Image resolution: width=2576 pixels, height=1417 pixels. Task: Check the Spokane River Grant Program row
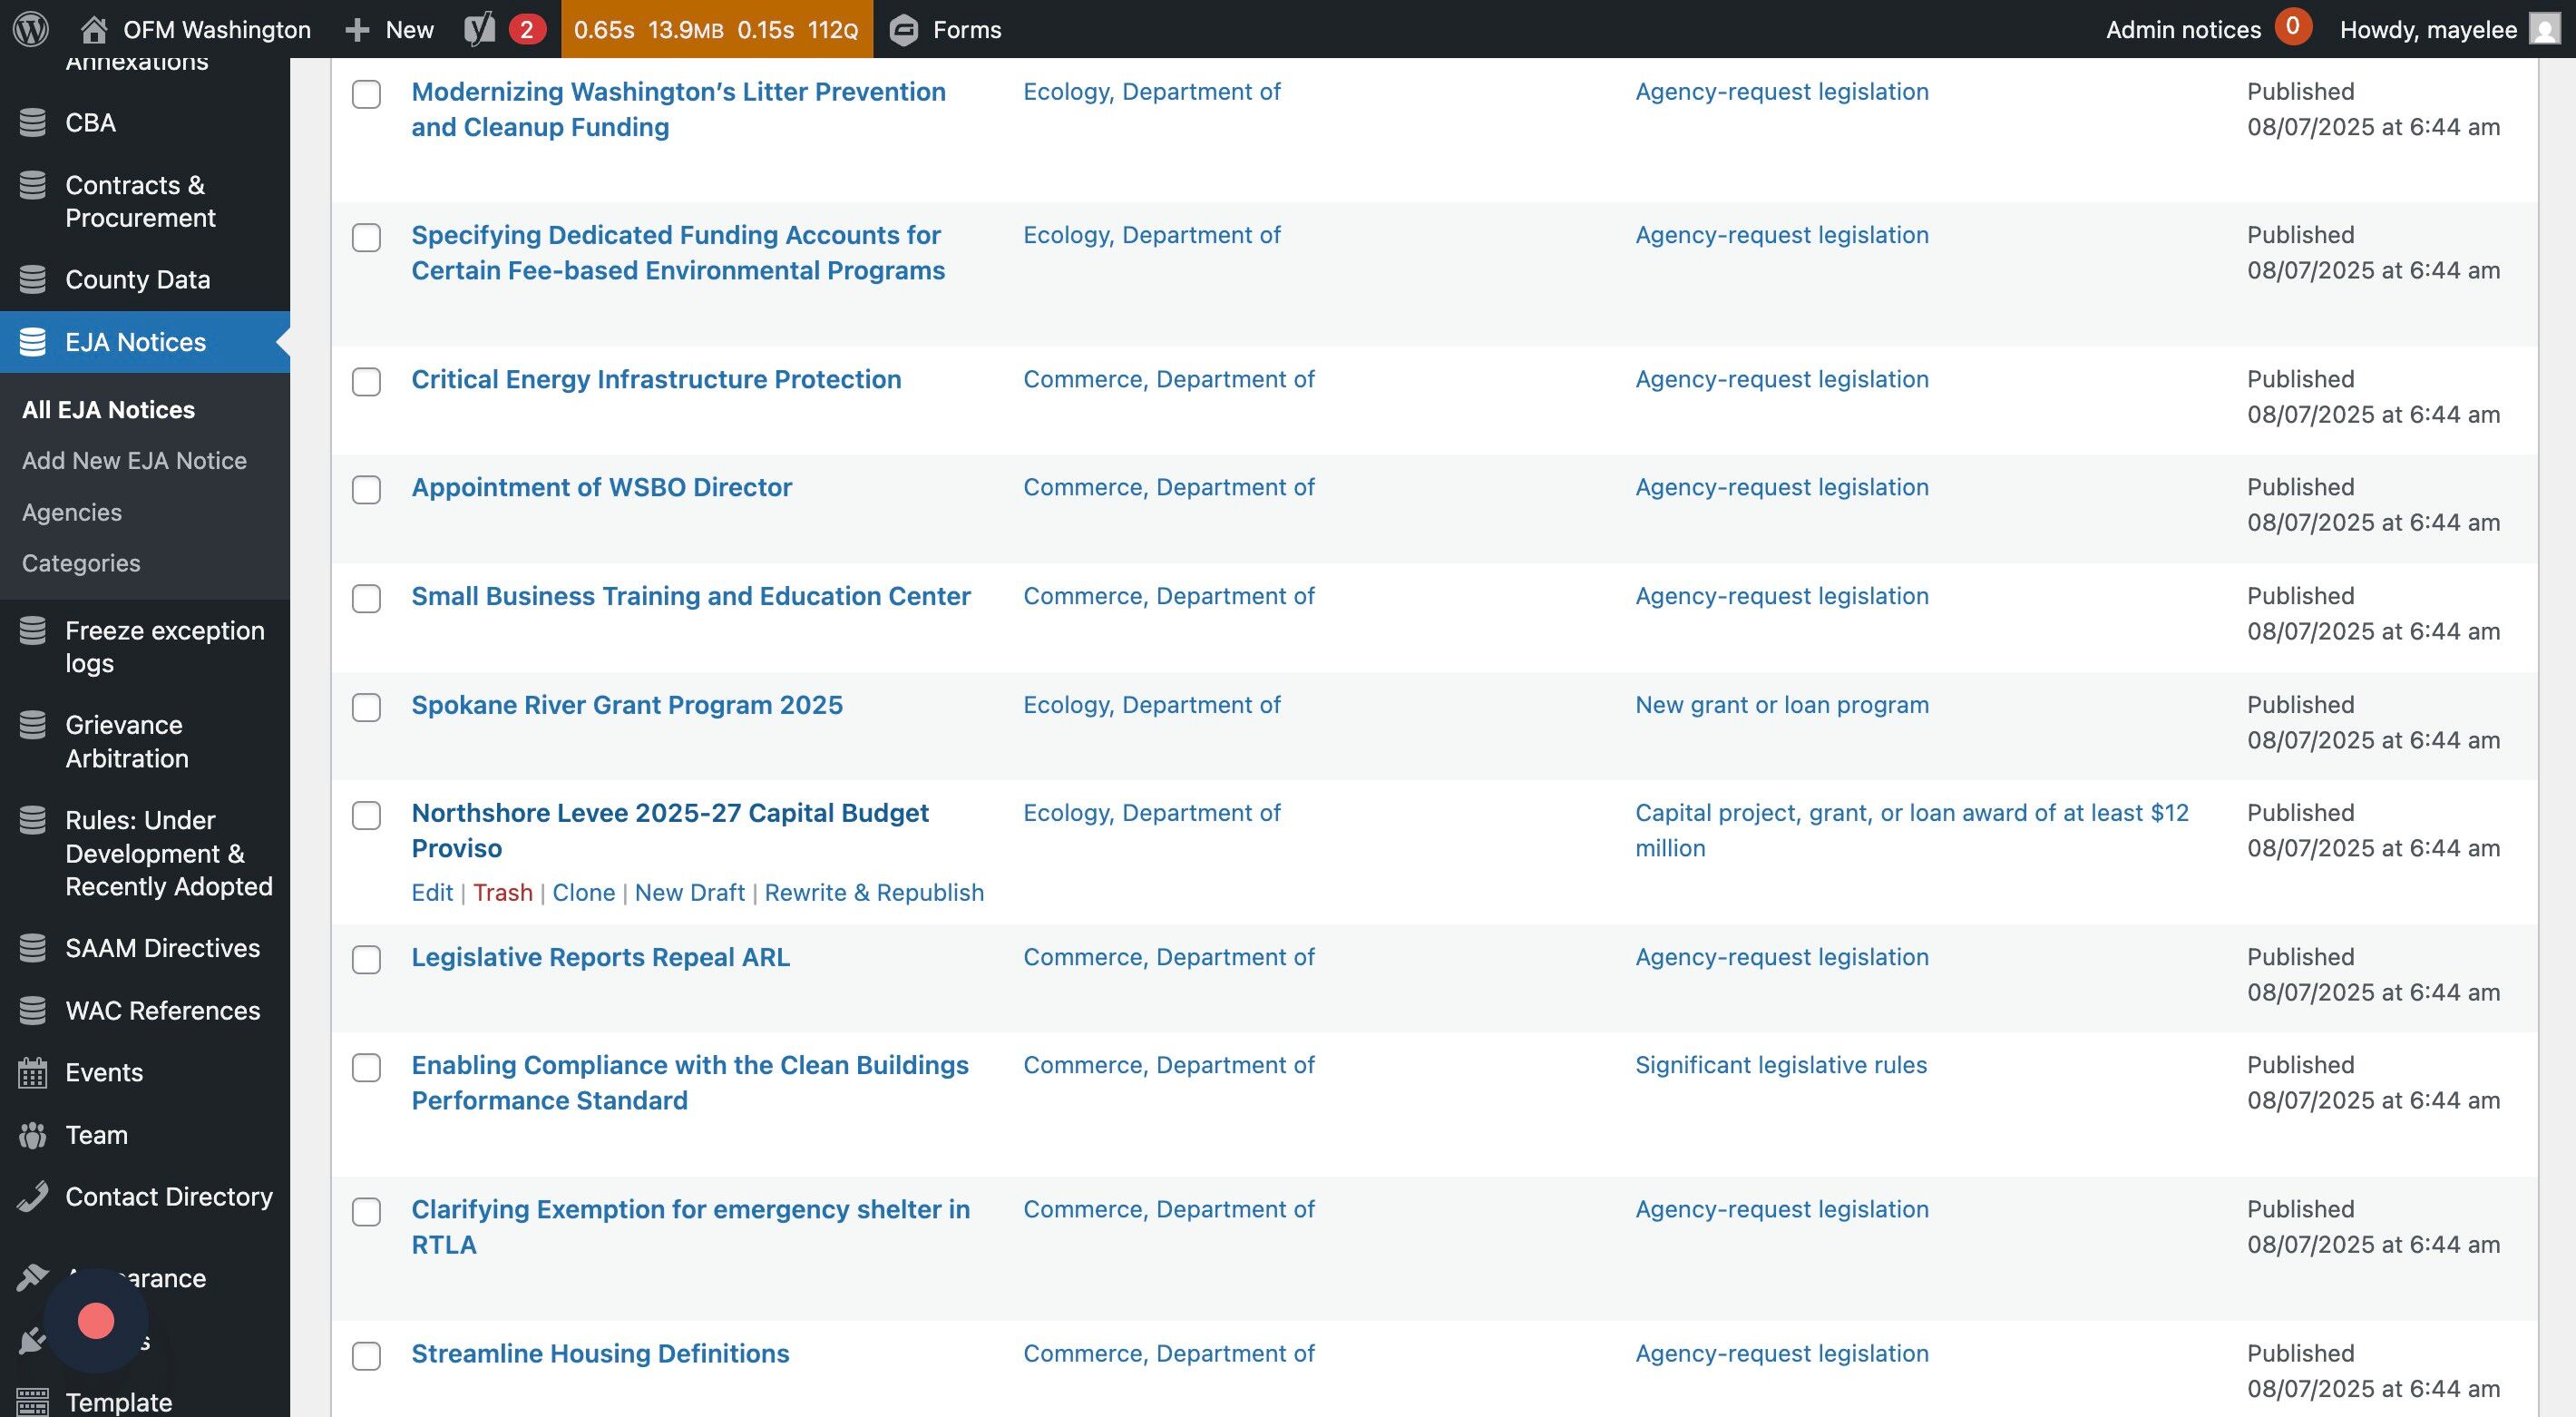coord(366,707)
